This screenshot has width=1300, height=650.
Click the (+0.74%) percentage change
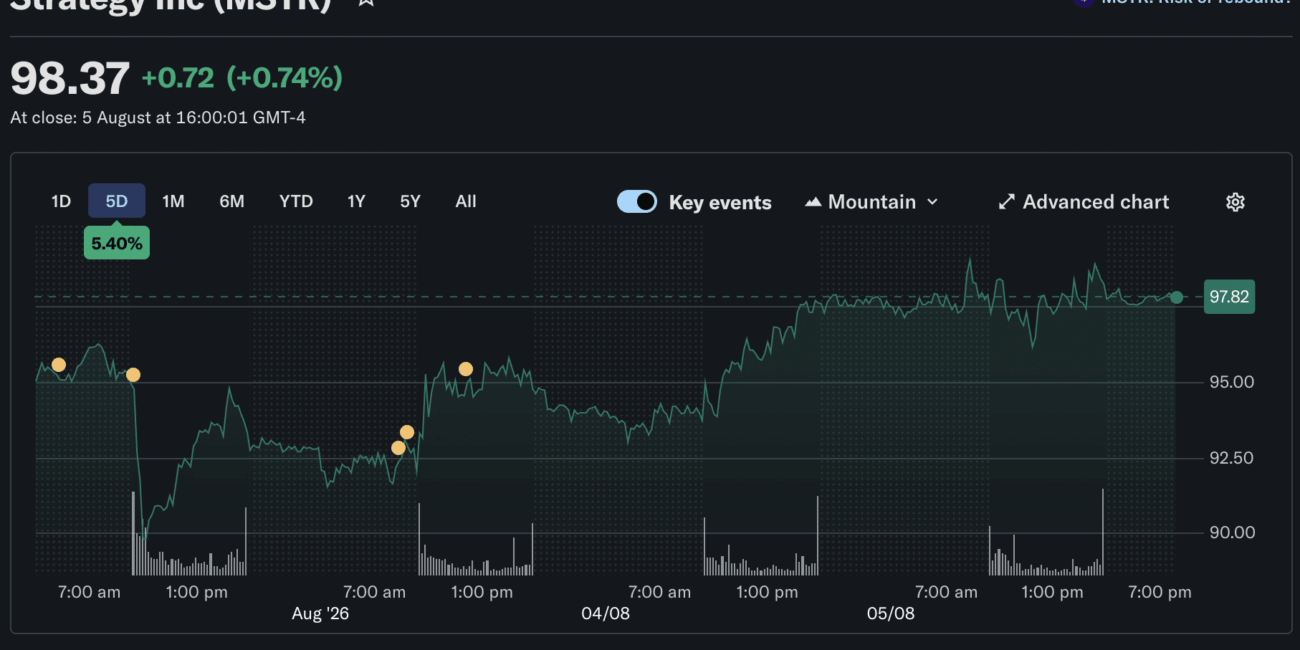click(x=285, y=78)
